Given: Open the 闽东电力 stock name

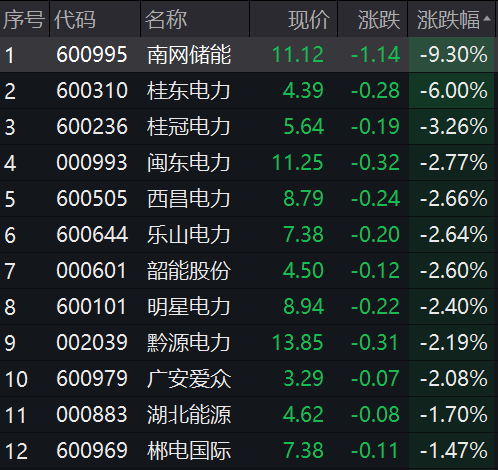Looking at the screenshot, I should pyautogui.click(x=188, y=163).
